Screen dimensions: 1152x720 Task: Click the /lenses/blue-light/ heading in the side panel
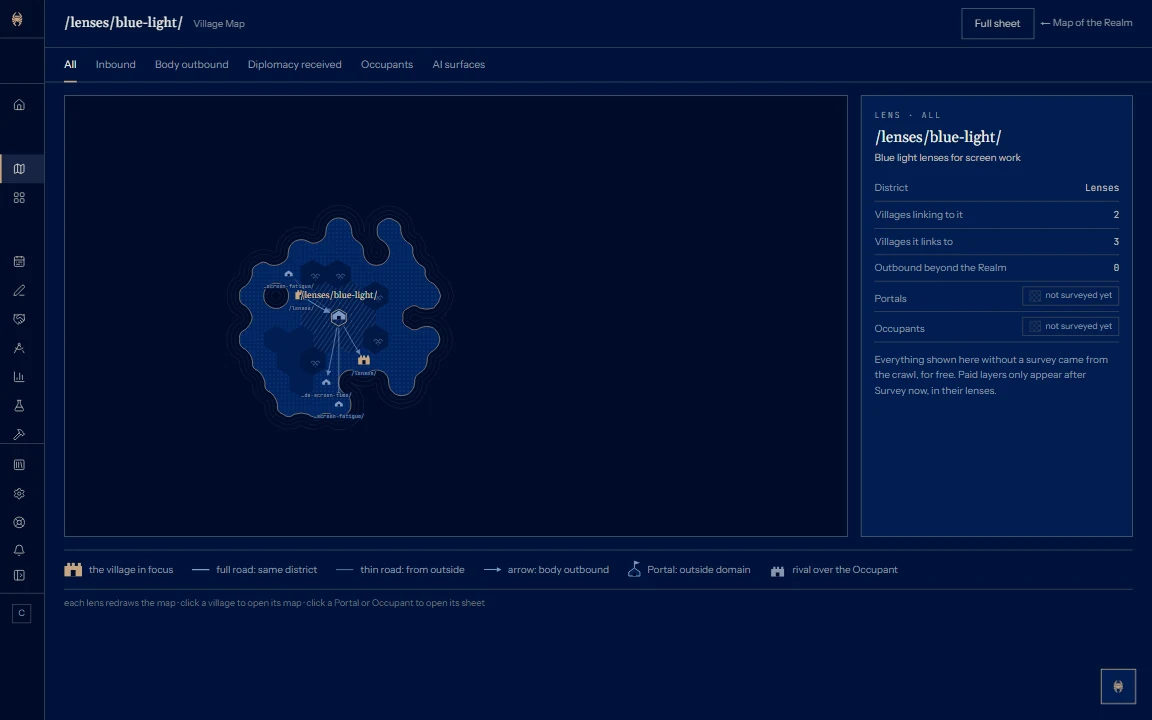coord(937,137)
